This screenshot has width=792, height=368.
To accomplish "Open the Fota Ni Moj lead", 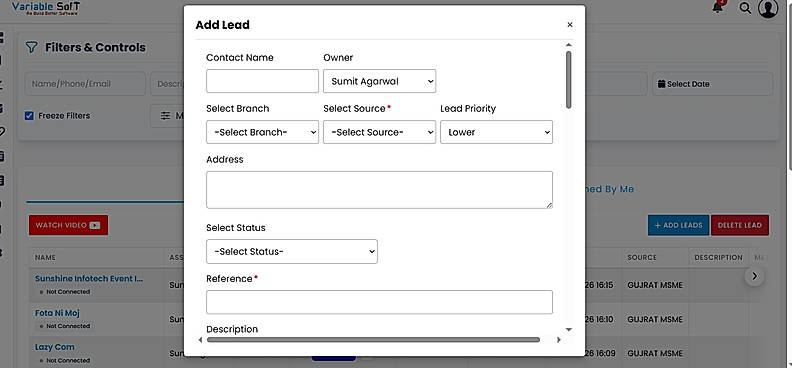I will (x=57, y=313).
